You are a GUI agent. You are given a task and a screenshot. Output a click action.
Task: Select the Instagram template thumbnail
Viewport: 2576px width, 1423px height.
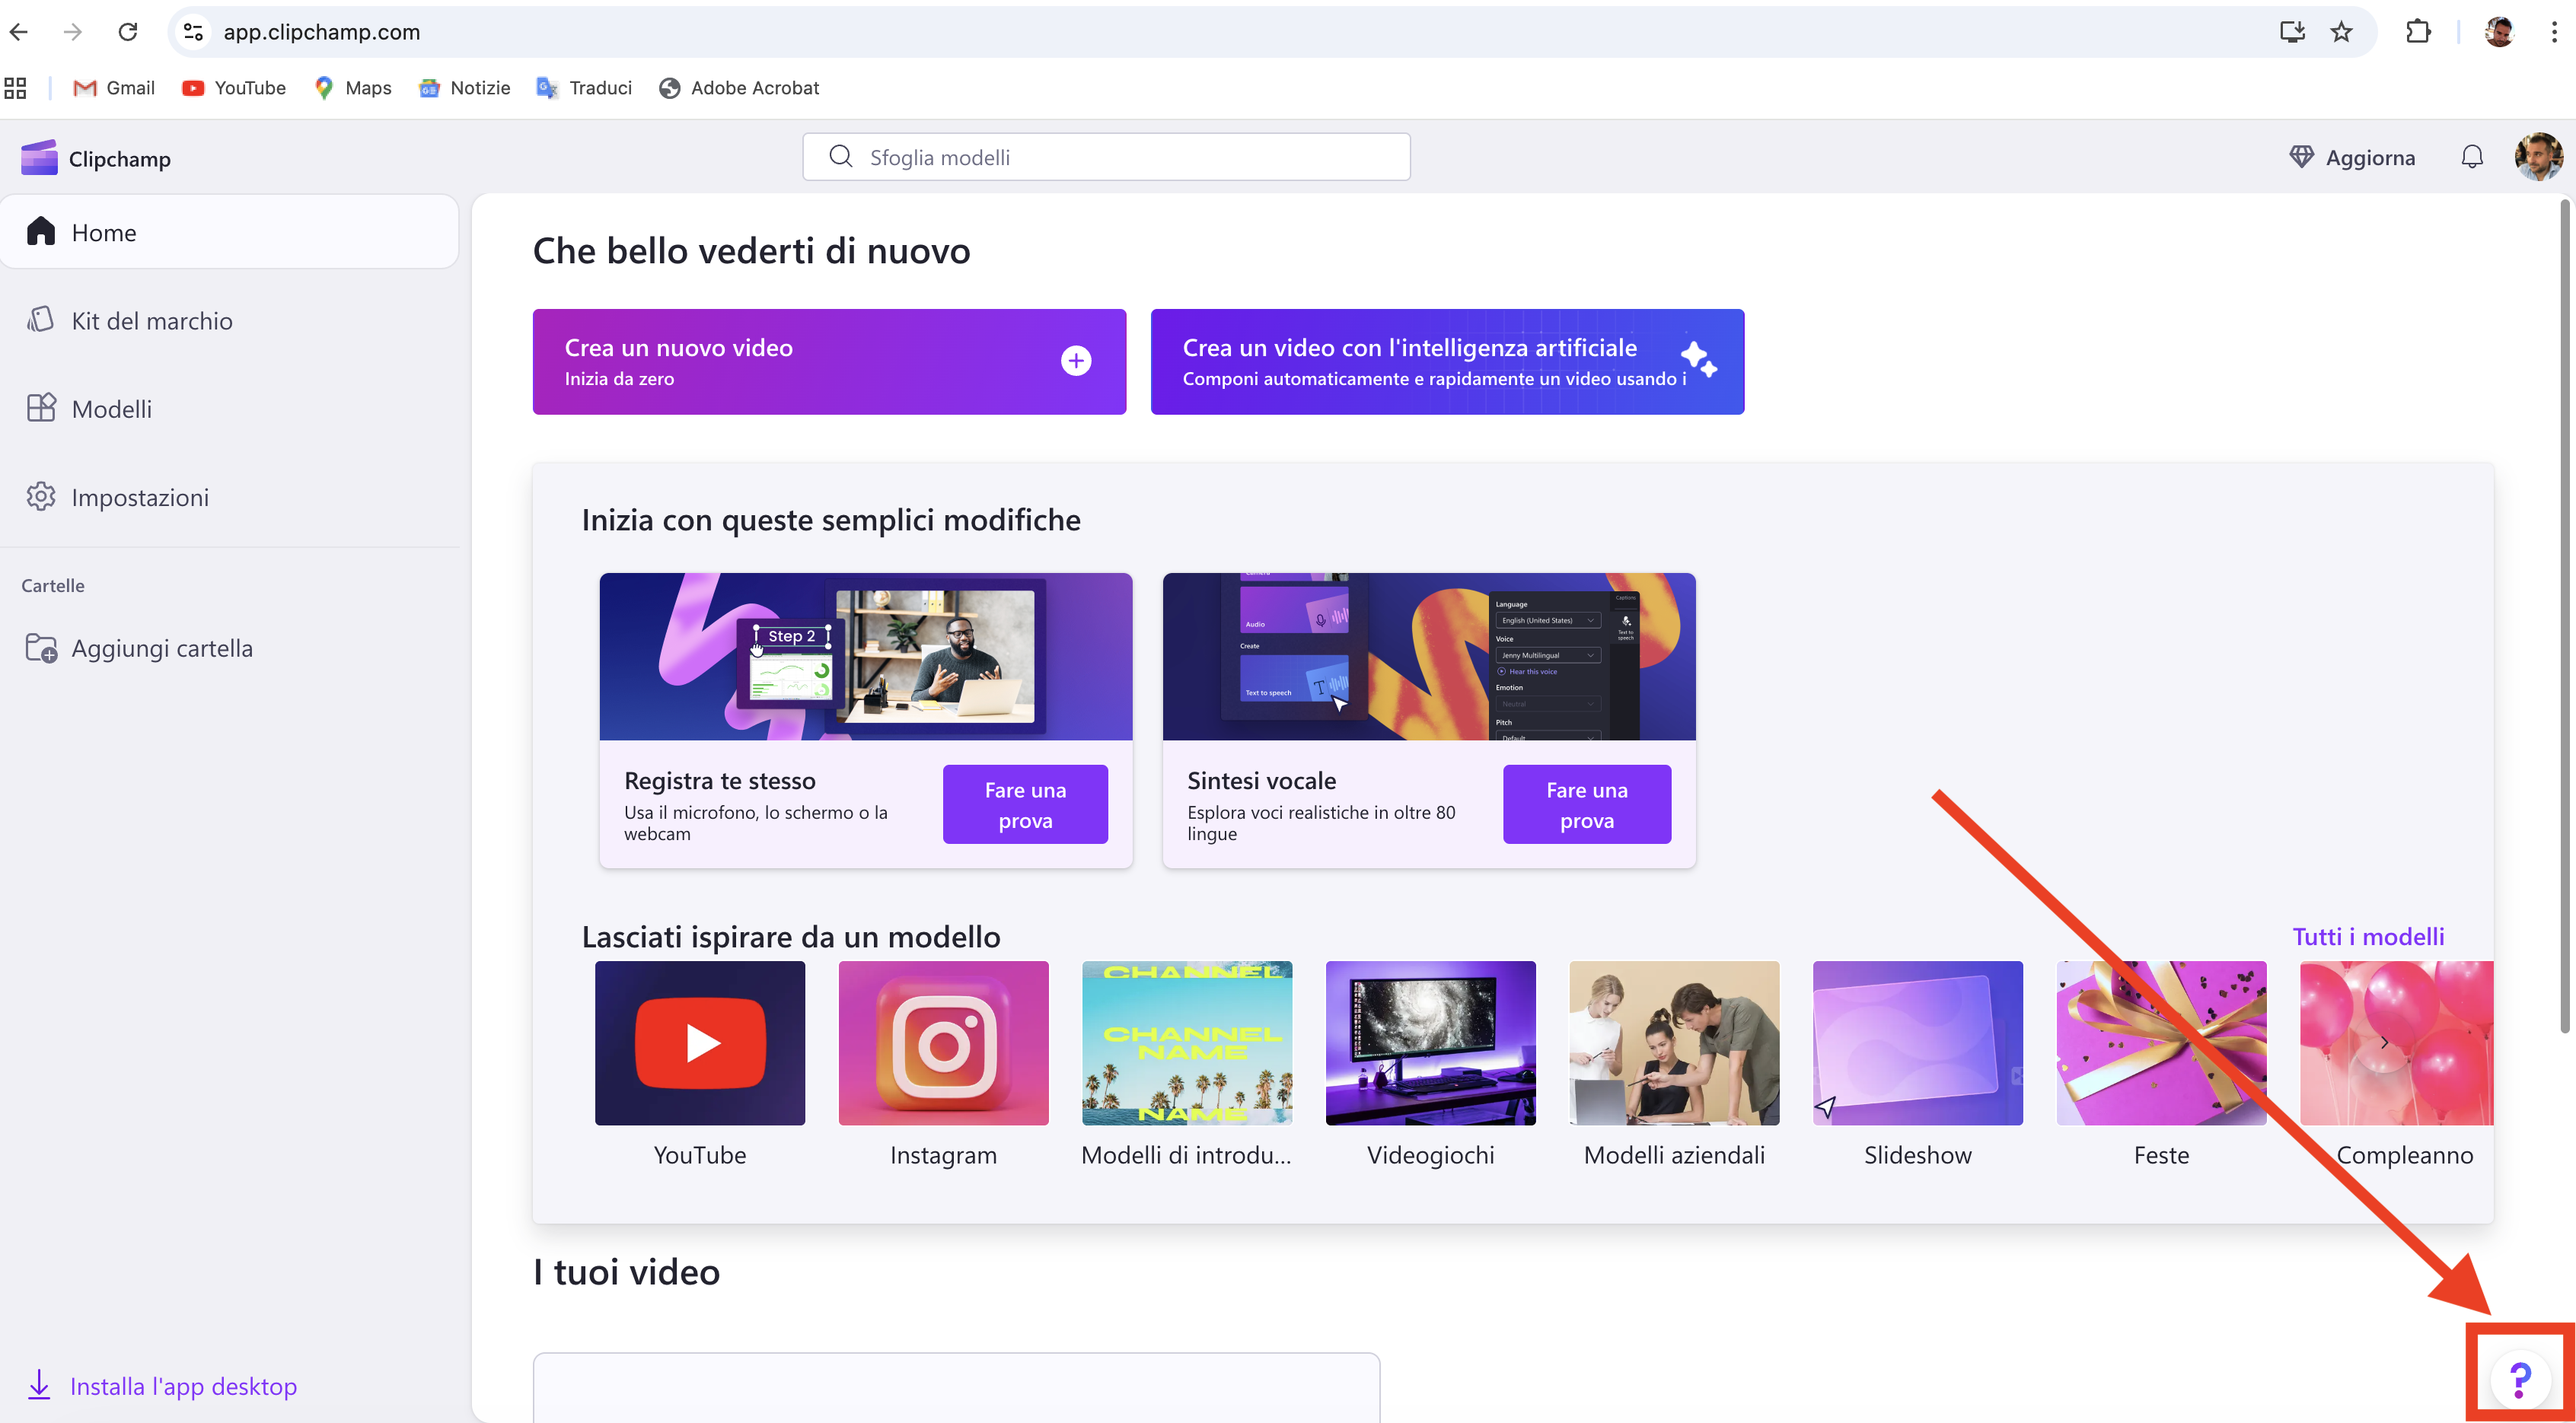pos(943,1043)
